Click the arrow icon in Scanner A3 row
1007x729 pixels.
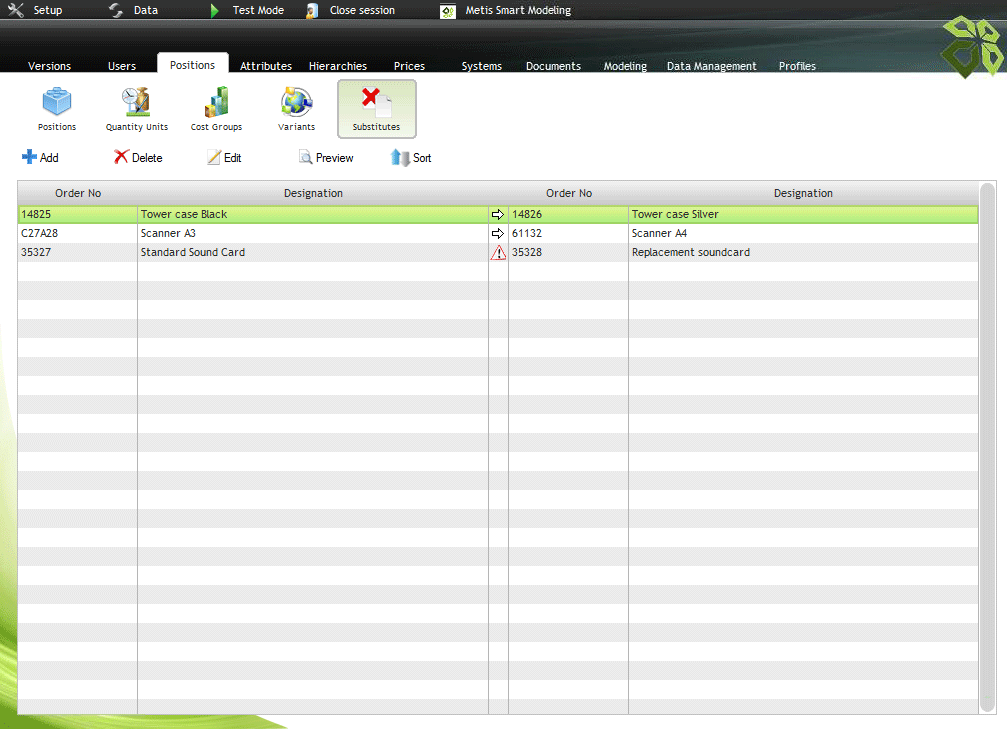pos(498,233)
